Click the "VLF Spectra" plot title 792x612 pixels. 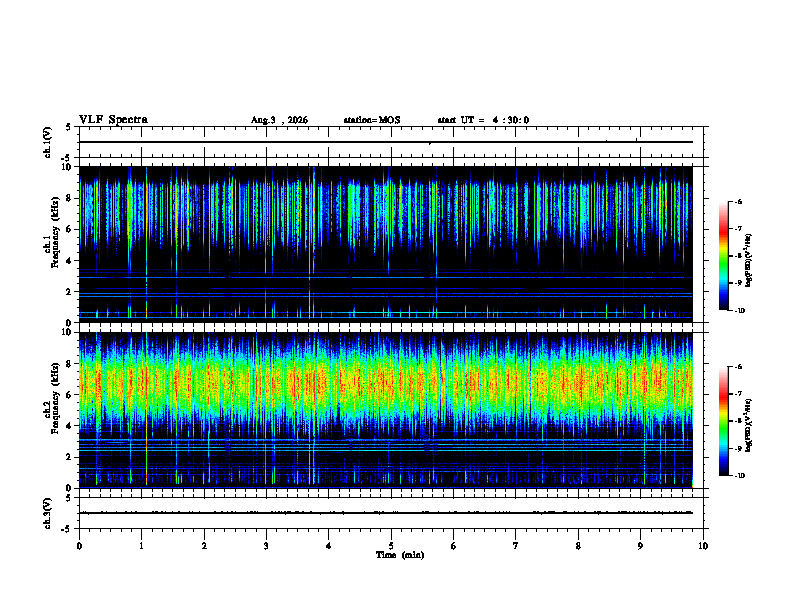113,120
